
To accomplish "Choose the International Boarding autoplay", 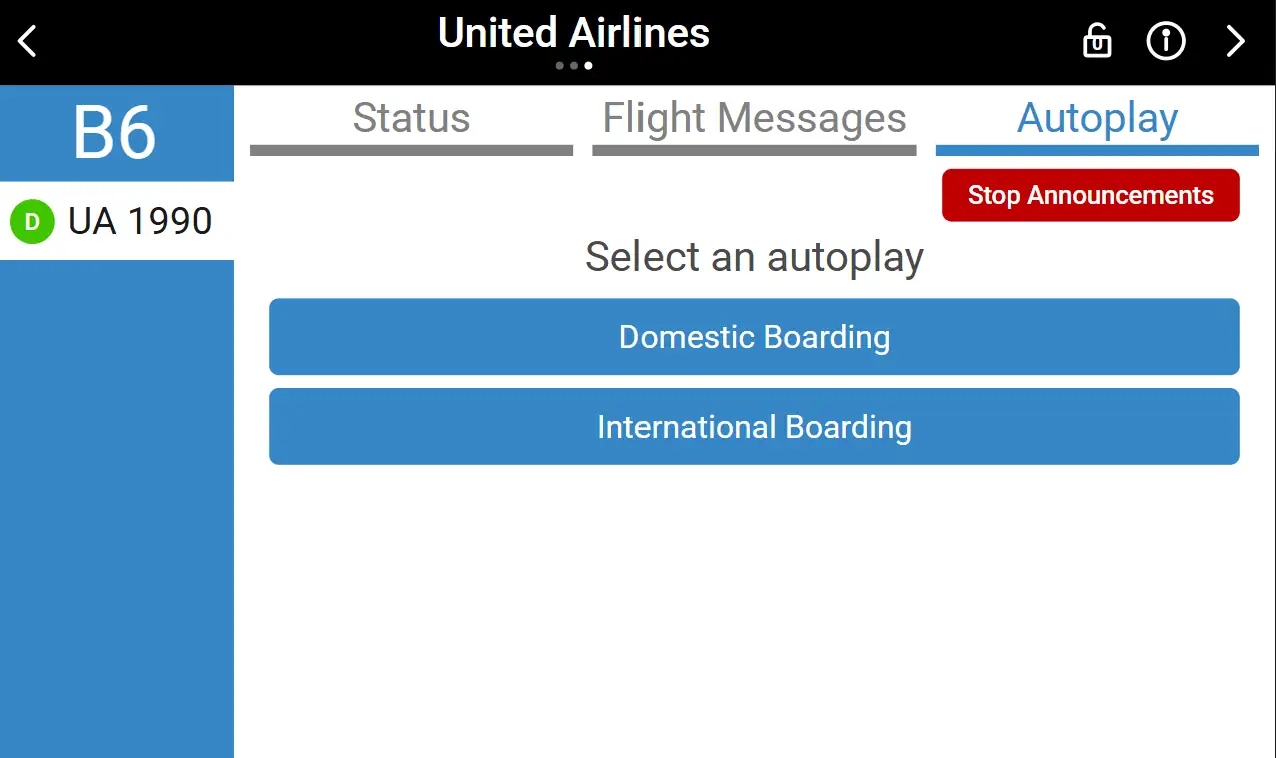I will click(754, 427).
